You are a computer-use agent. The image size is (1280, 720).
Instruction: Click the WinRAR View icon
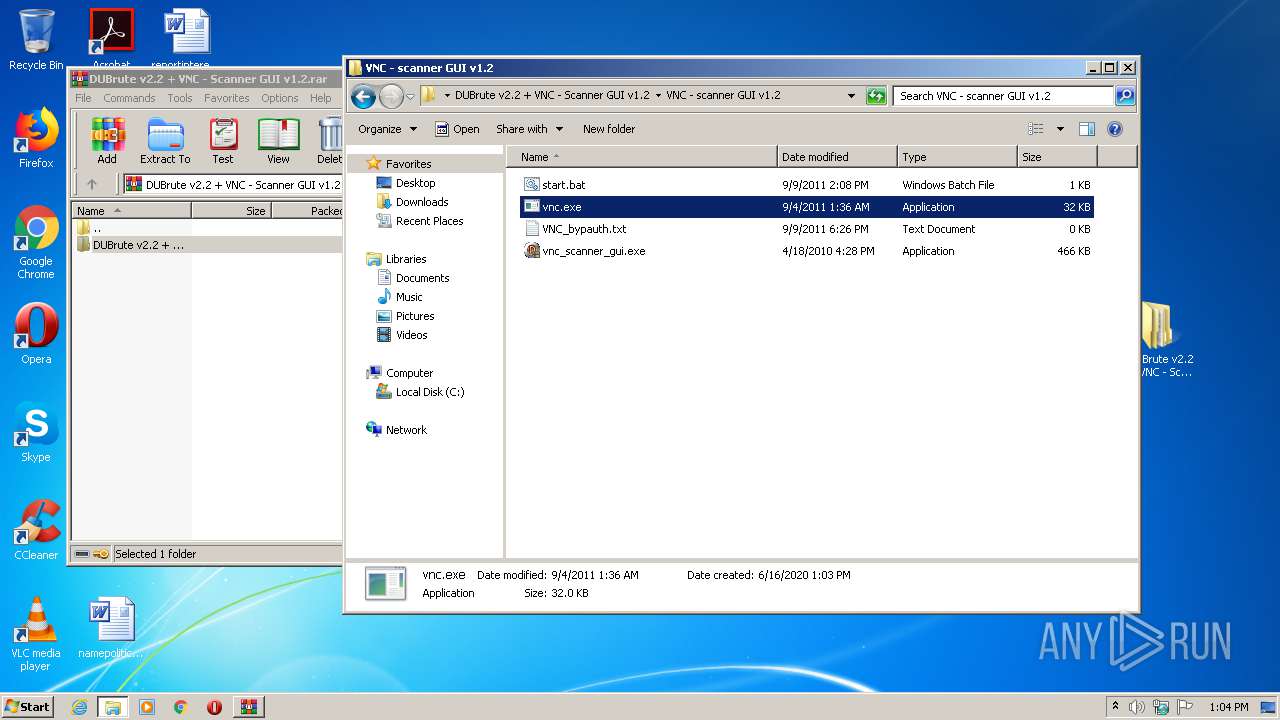pos(278,141)
